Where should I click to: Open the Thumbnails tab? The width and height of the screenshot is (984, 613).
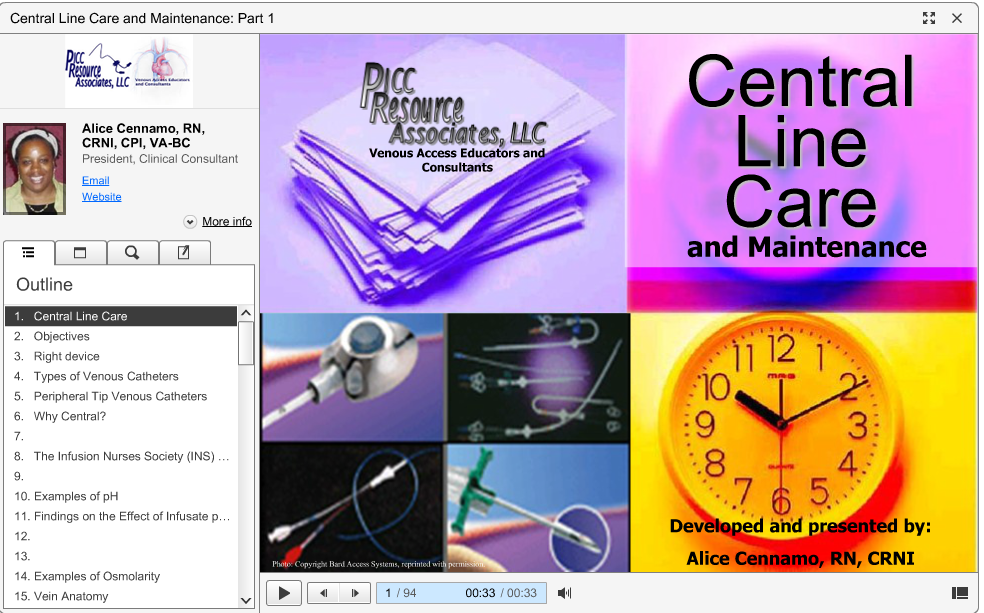coord(80,252)
